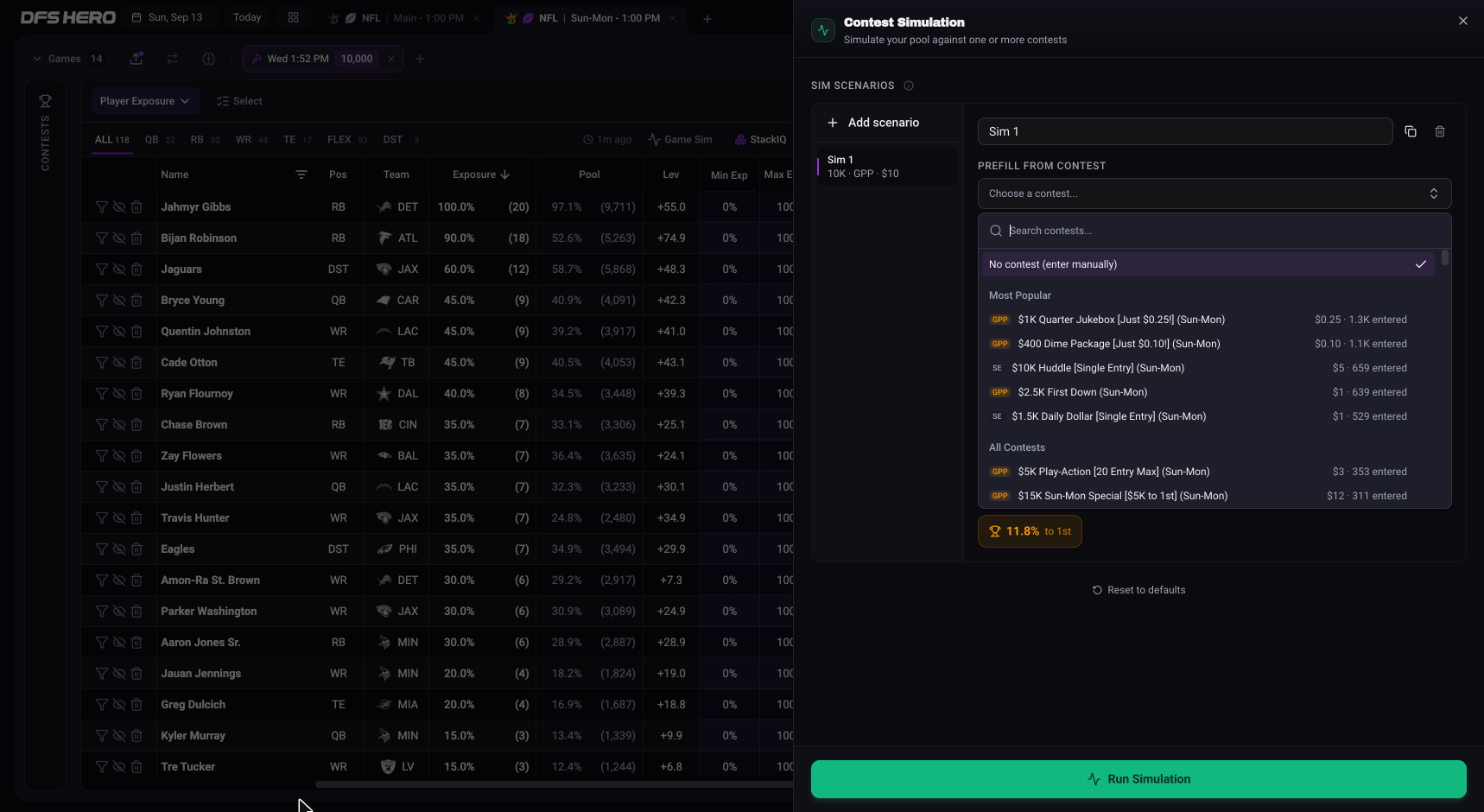Image resolution: width=1484 pixels, height=812 pixels.
Task: Expand the Games 14 dropdown
Action: pyautogui.click(x=68, y=59)
